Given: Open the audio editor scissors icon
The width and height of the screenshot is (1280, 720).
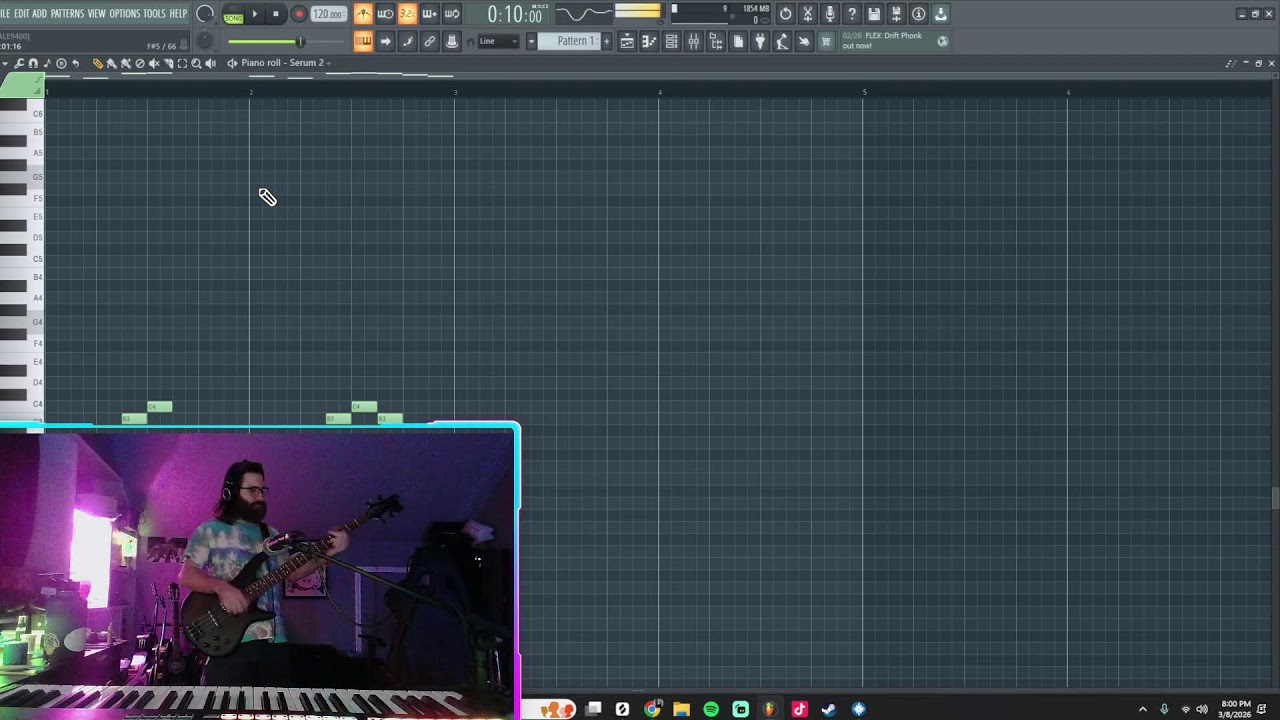Looking at the screenshot, I should (x=808, y=14).
